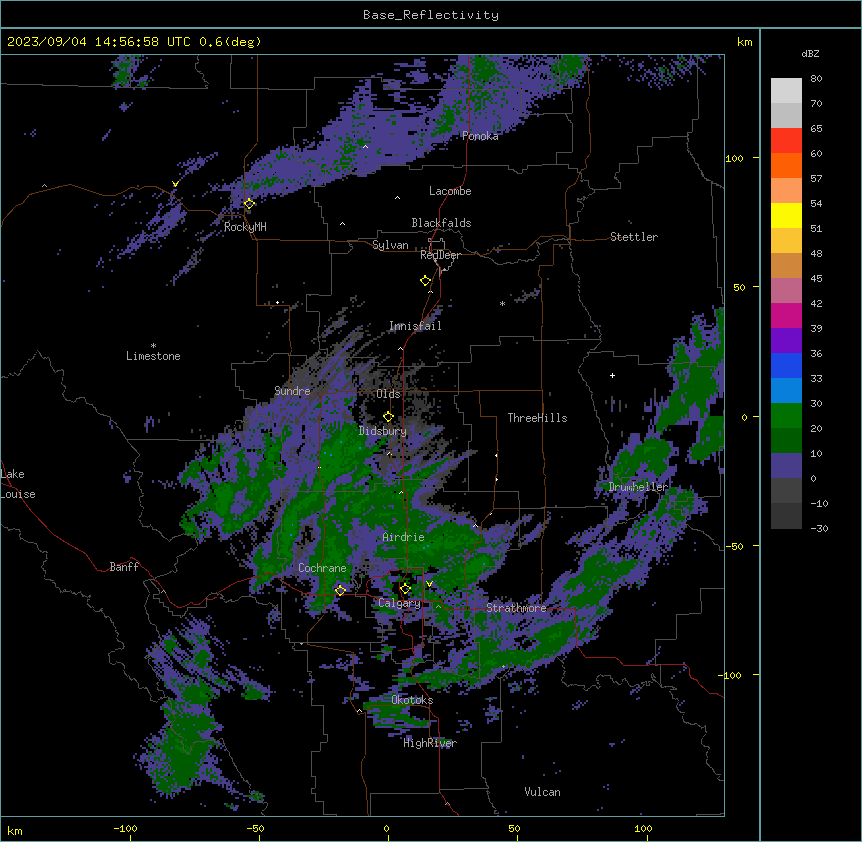Select the 80 dBZ light gray swatch
862x842 pixels.
(786, 91)
